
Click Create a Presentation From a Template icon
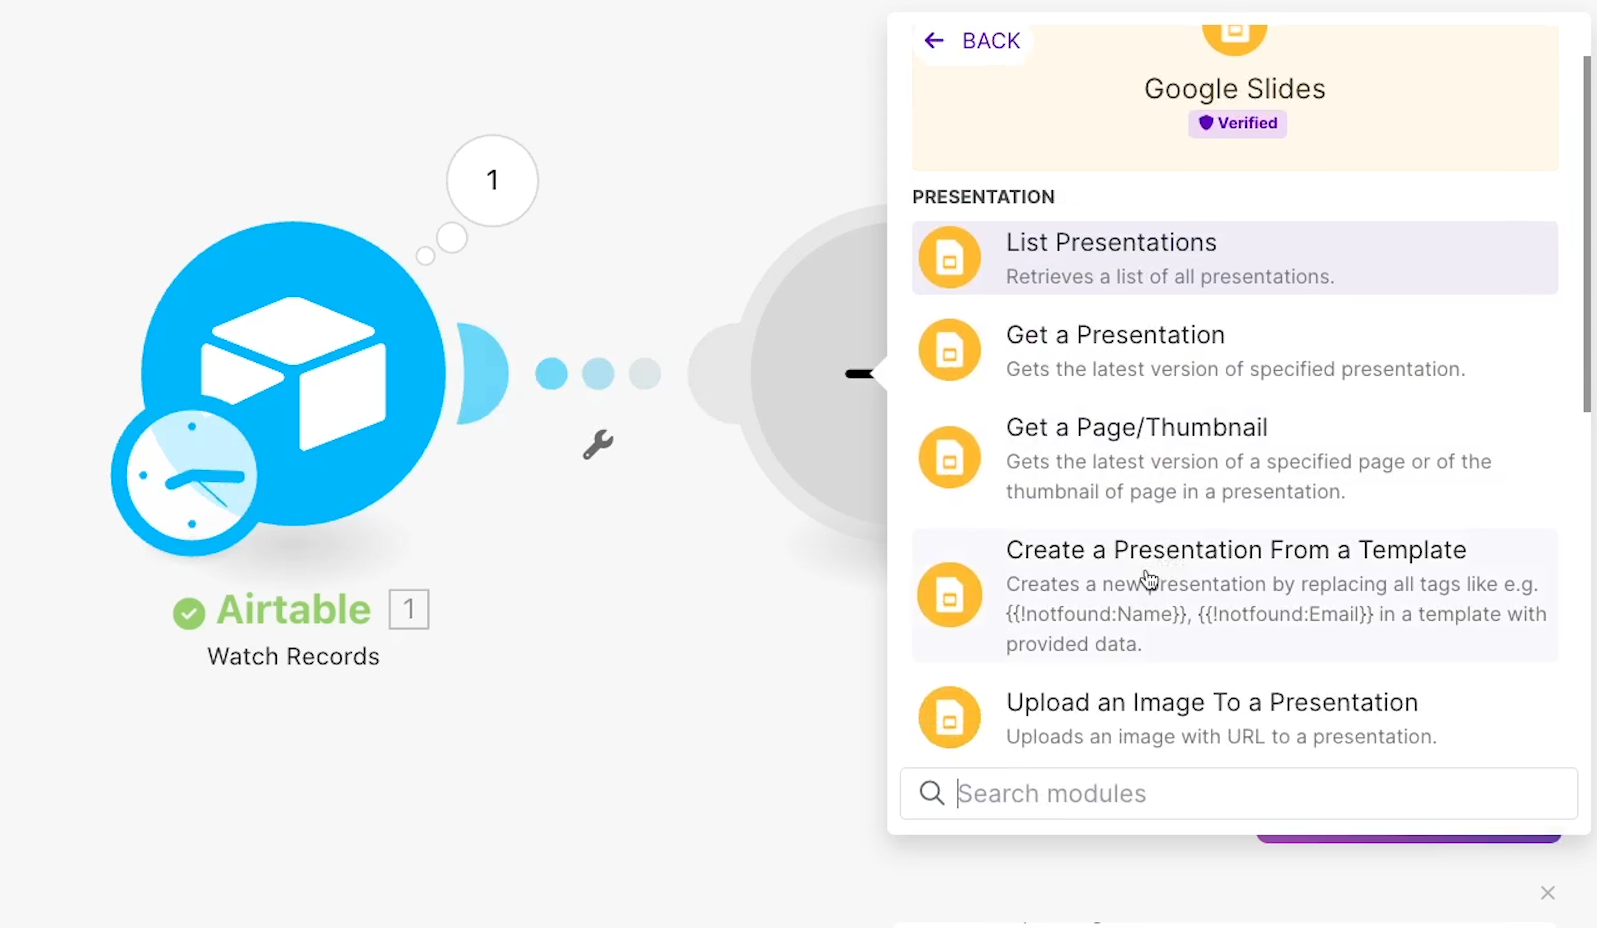tap(949, 595)
